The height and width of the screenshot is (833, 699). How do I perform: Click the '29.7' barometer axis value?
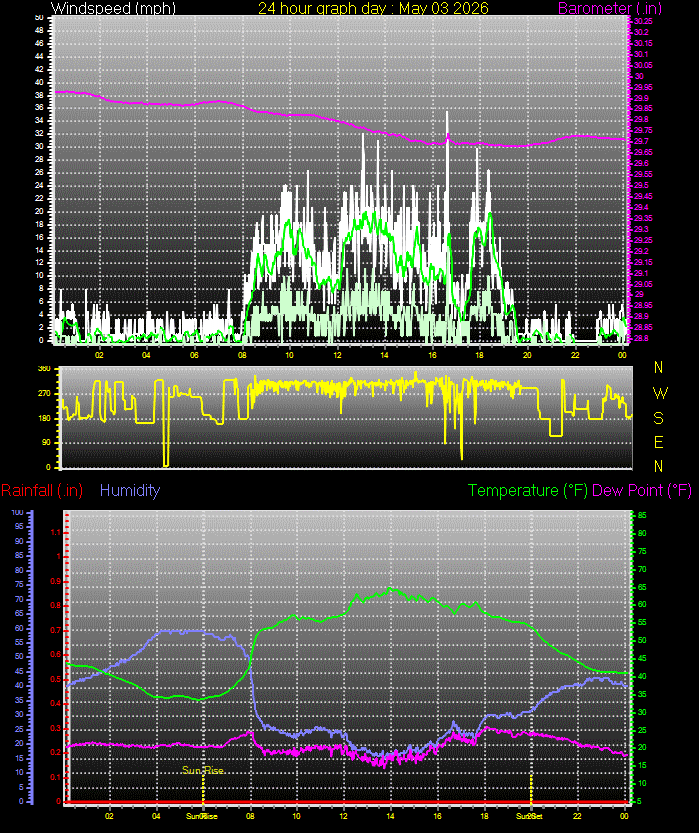click(x=641, y=141)
